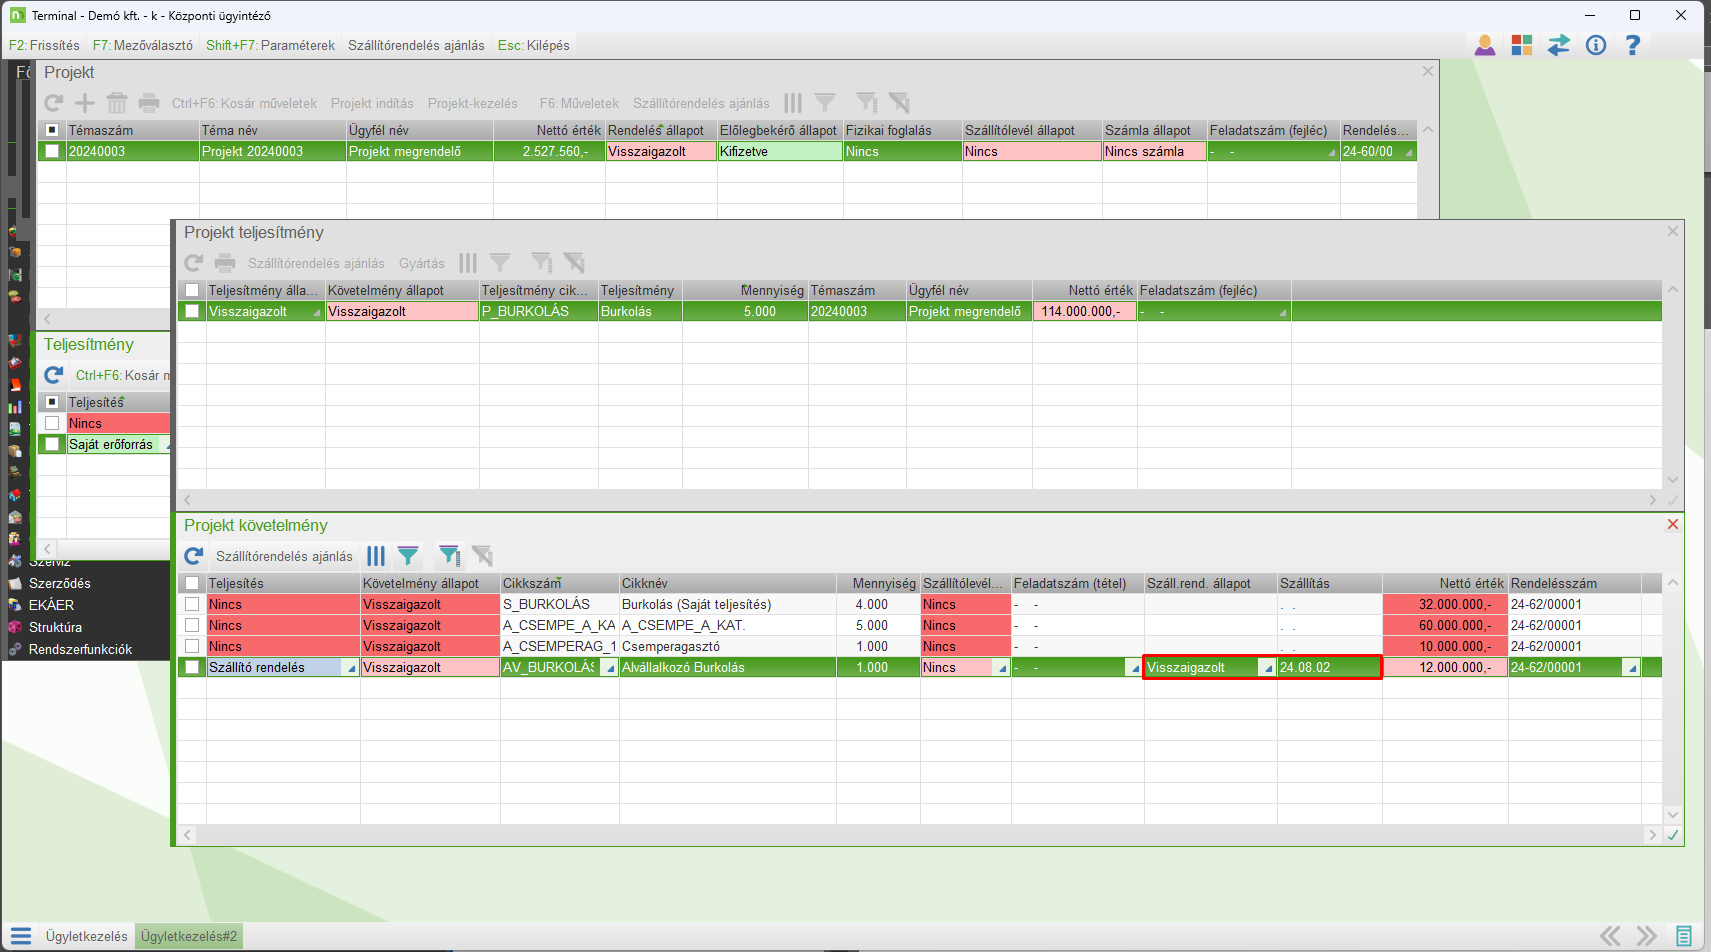
Task: Switch to the Ügyletkezelés#2 tab
Action: coord(189,936)
